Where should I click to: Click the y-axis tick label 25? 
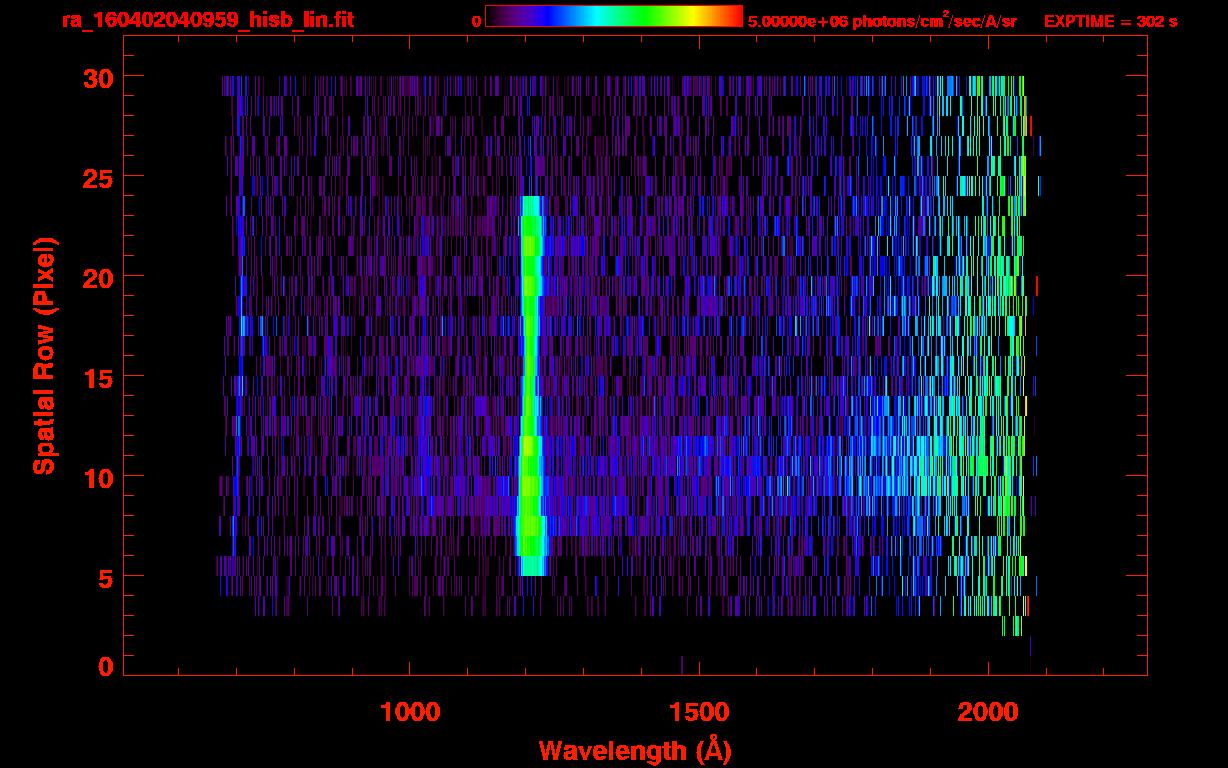(x=97, y=177)
